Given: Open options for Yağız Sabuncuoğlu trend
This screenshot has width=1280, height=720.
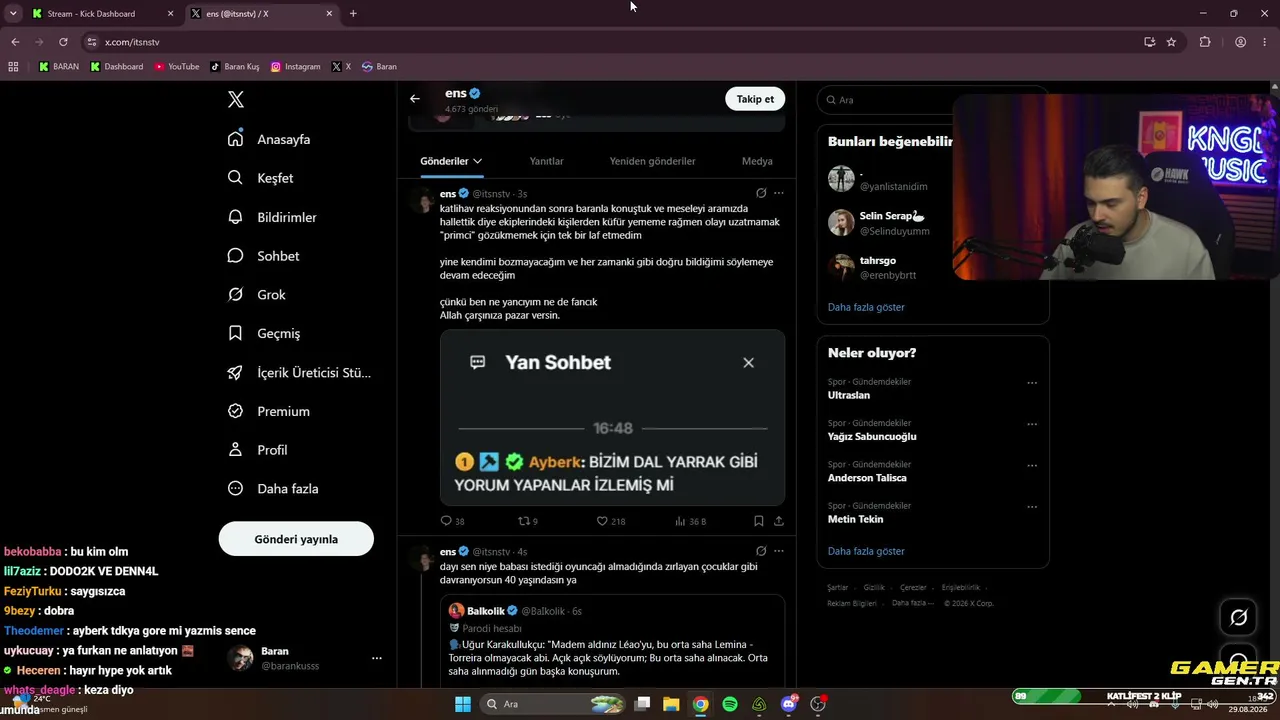Looking at the screenshot, I should point(1032,424).
